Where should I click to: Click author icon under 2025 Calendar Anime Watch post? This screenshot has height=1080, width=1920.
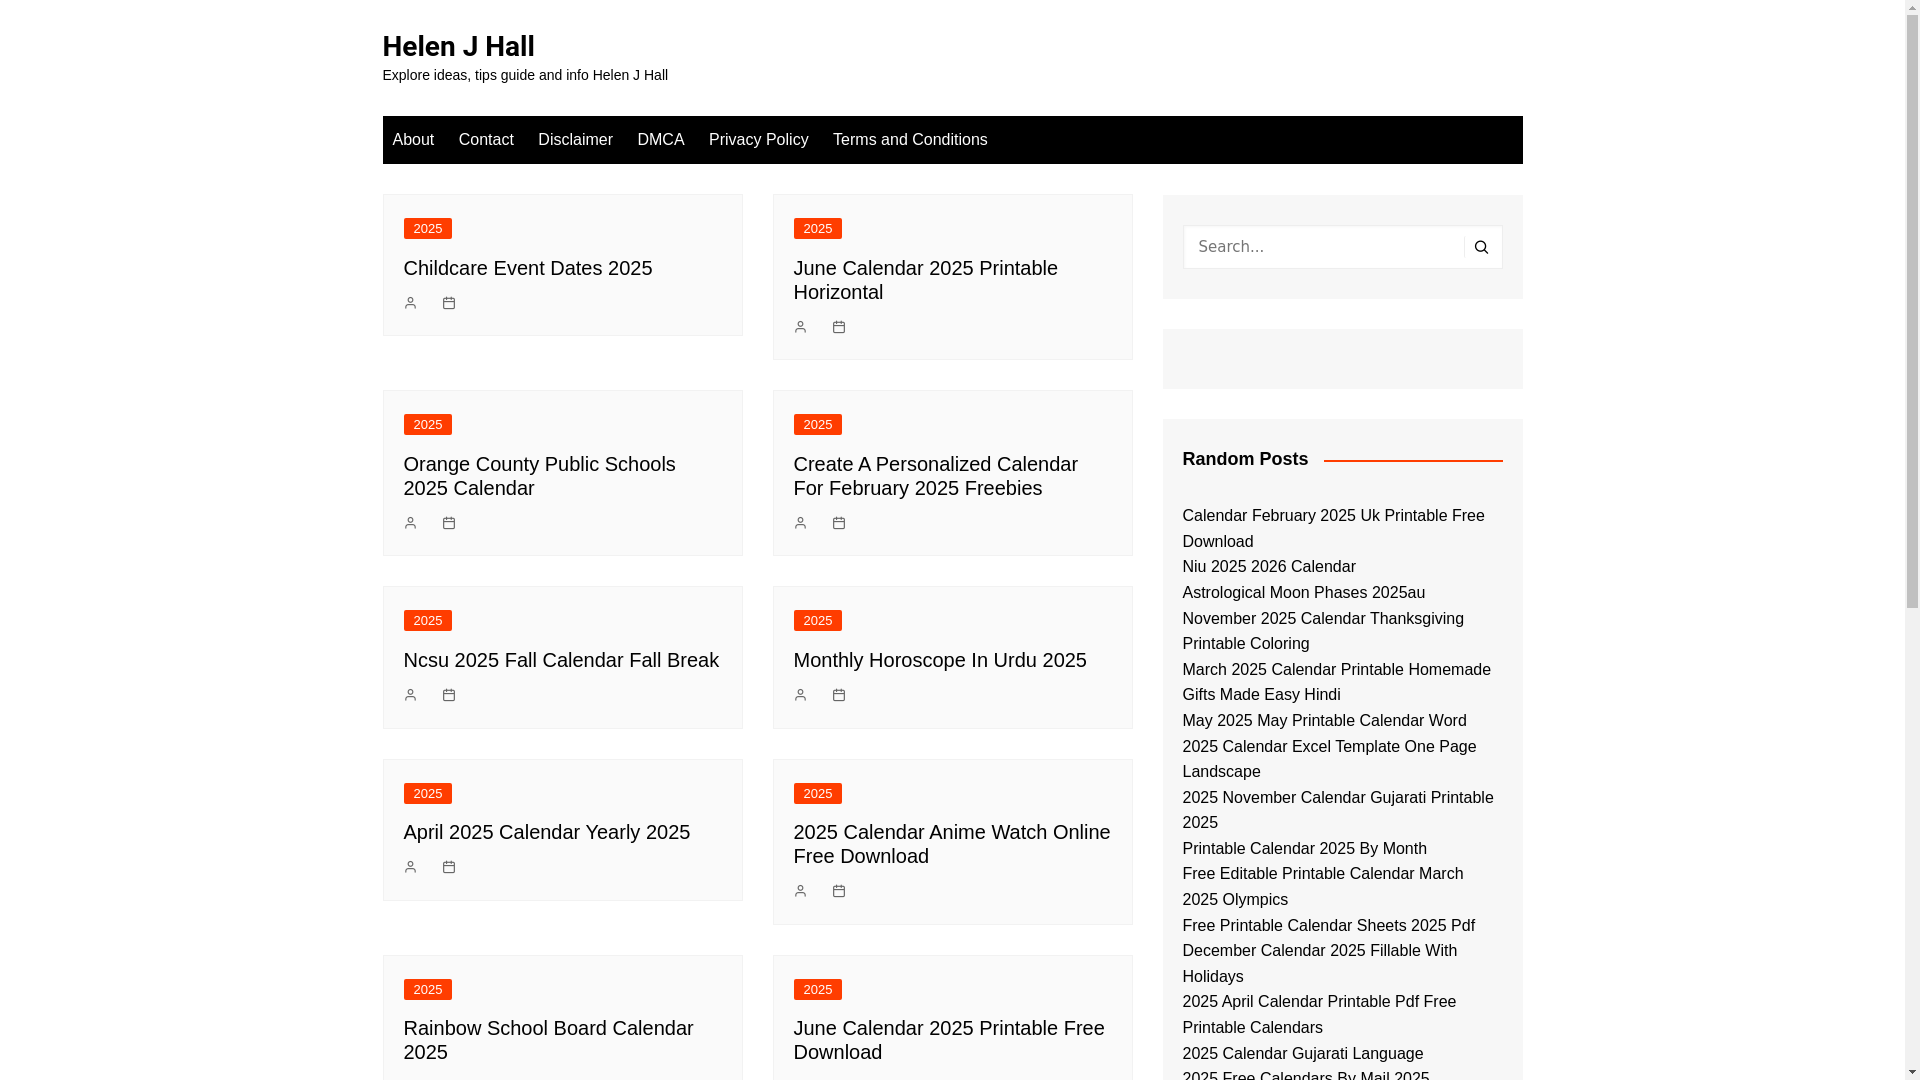tap(800, 891)
